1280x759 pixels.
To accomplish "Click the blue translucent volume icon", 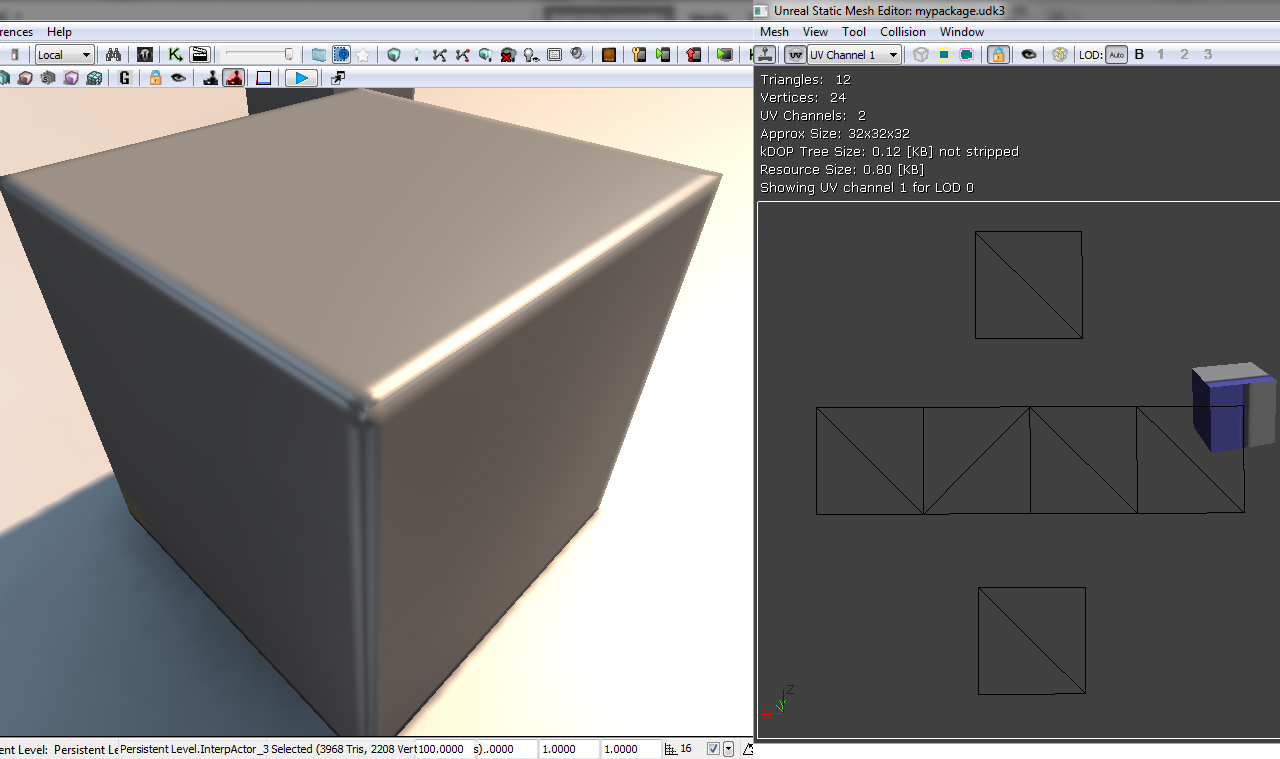I will pyautogui.click(x=319, y=55).
